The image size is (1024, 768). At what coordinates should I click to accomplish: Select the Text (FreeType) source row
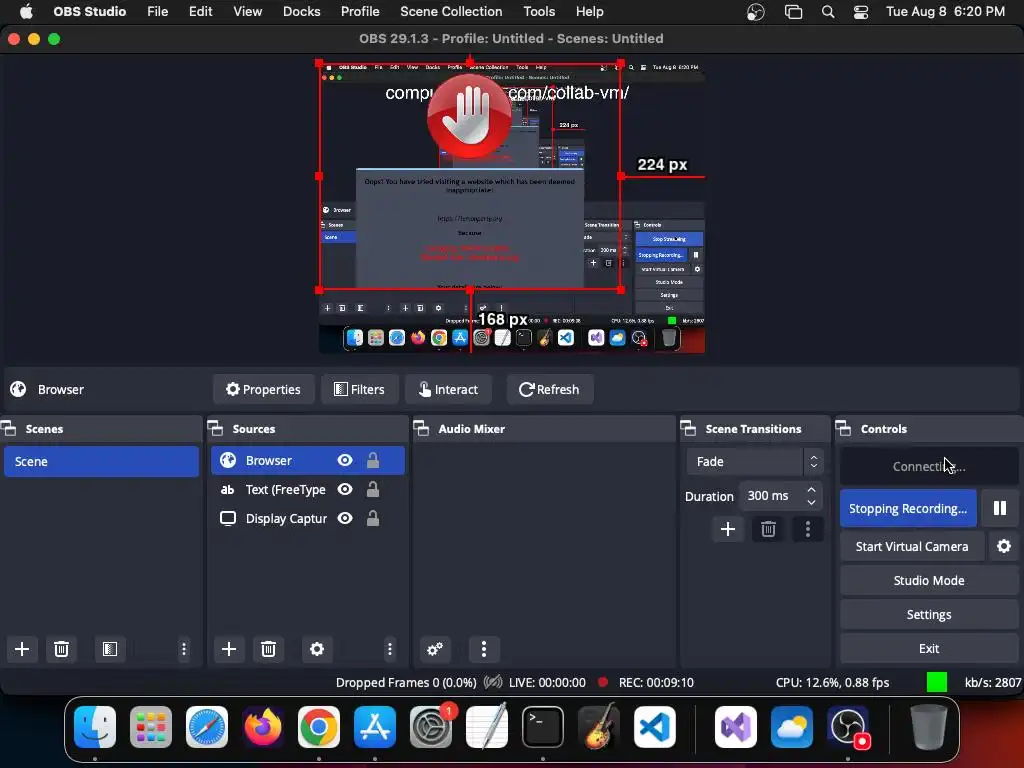point(308,489)
